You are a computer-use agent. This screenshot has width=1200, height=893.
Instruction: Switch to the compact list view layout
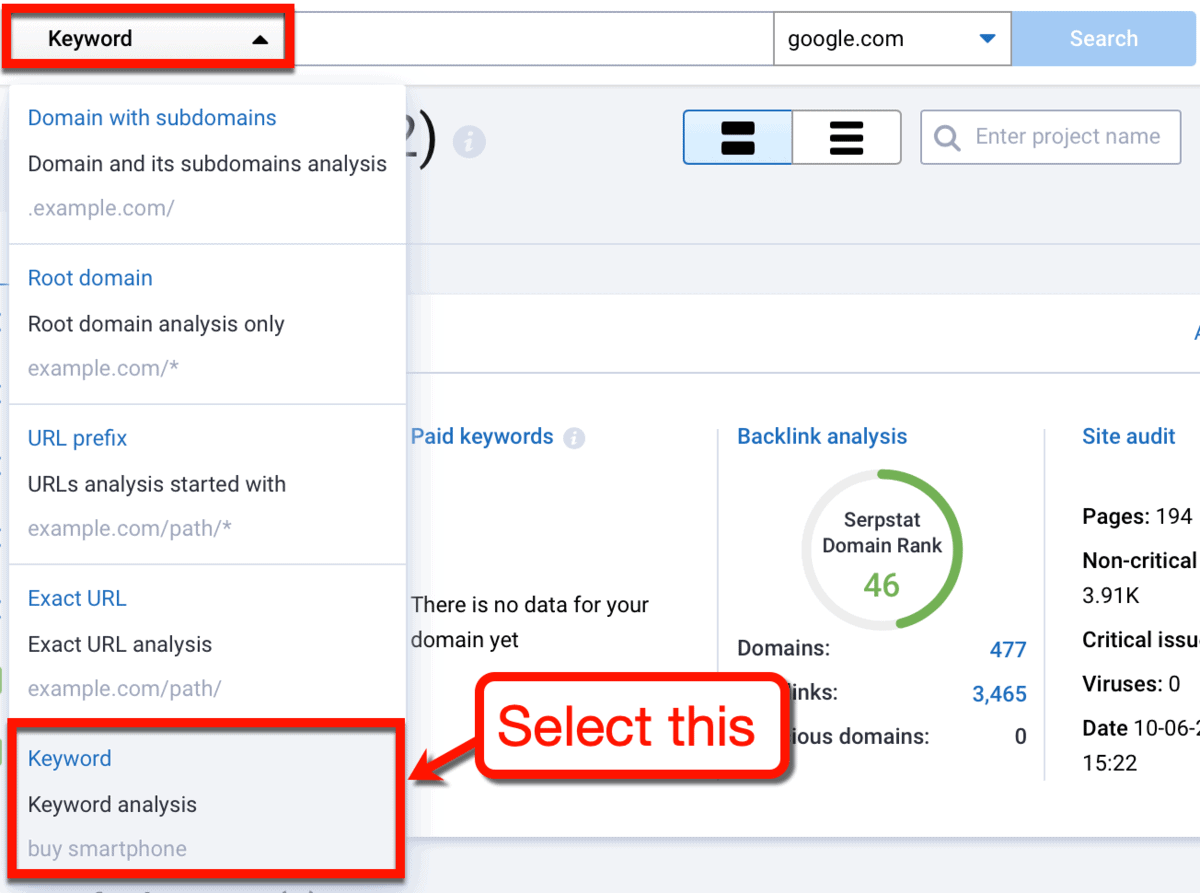point(846,137)
